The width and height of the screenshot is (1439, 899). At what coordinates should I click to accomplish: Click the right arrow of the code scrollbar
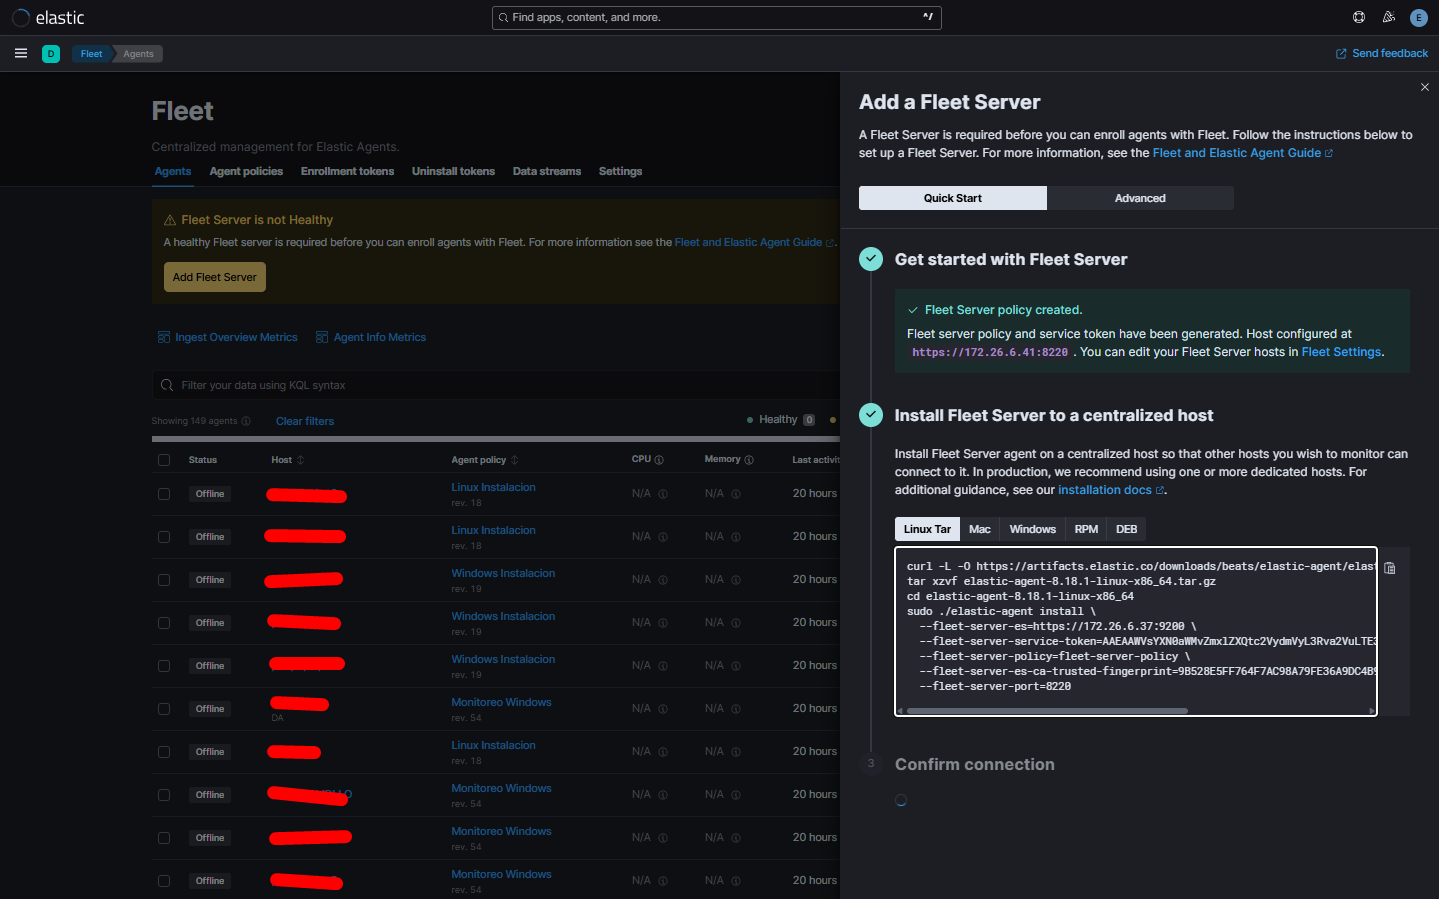[1372, 711]
